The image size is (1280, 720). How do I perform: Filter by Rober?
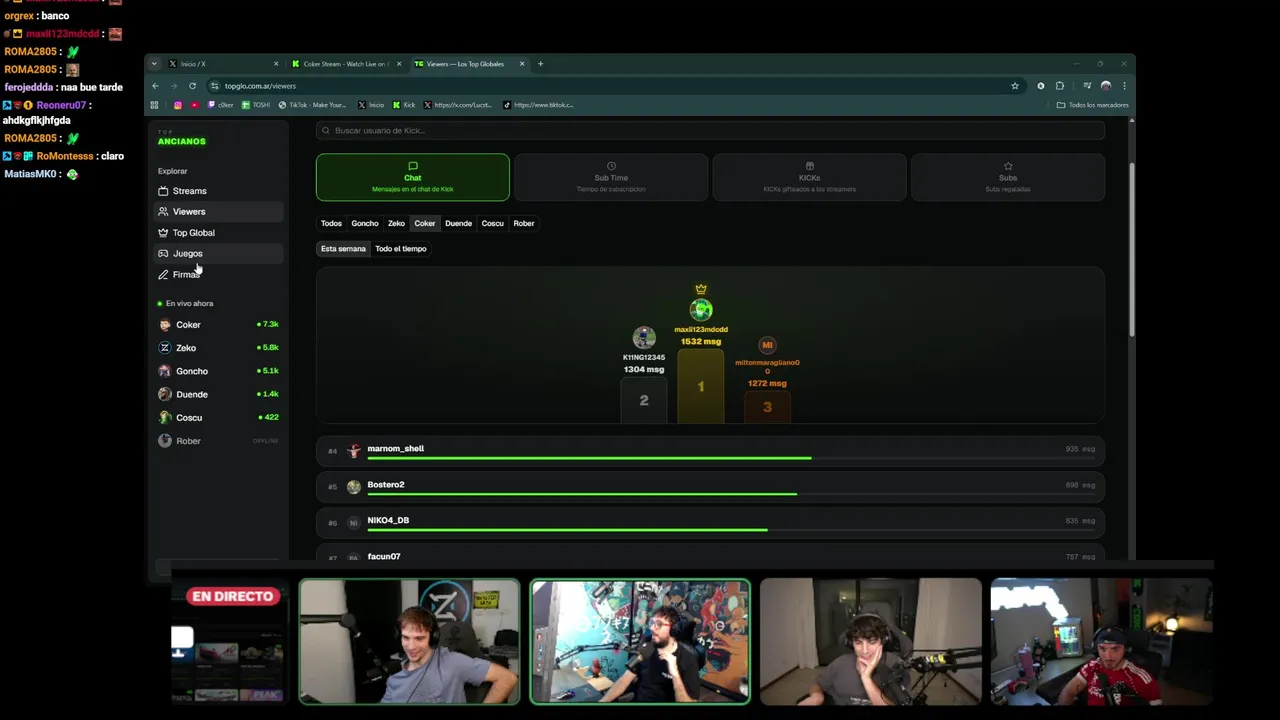coord(524,224)
